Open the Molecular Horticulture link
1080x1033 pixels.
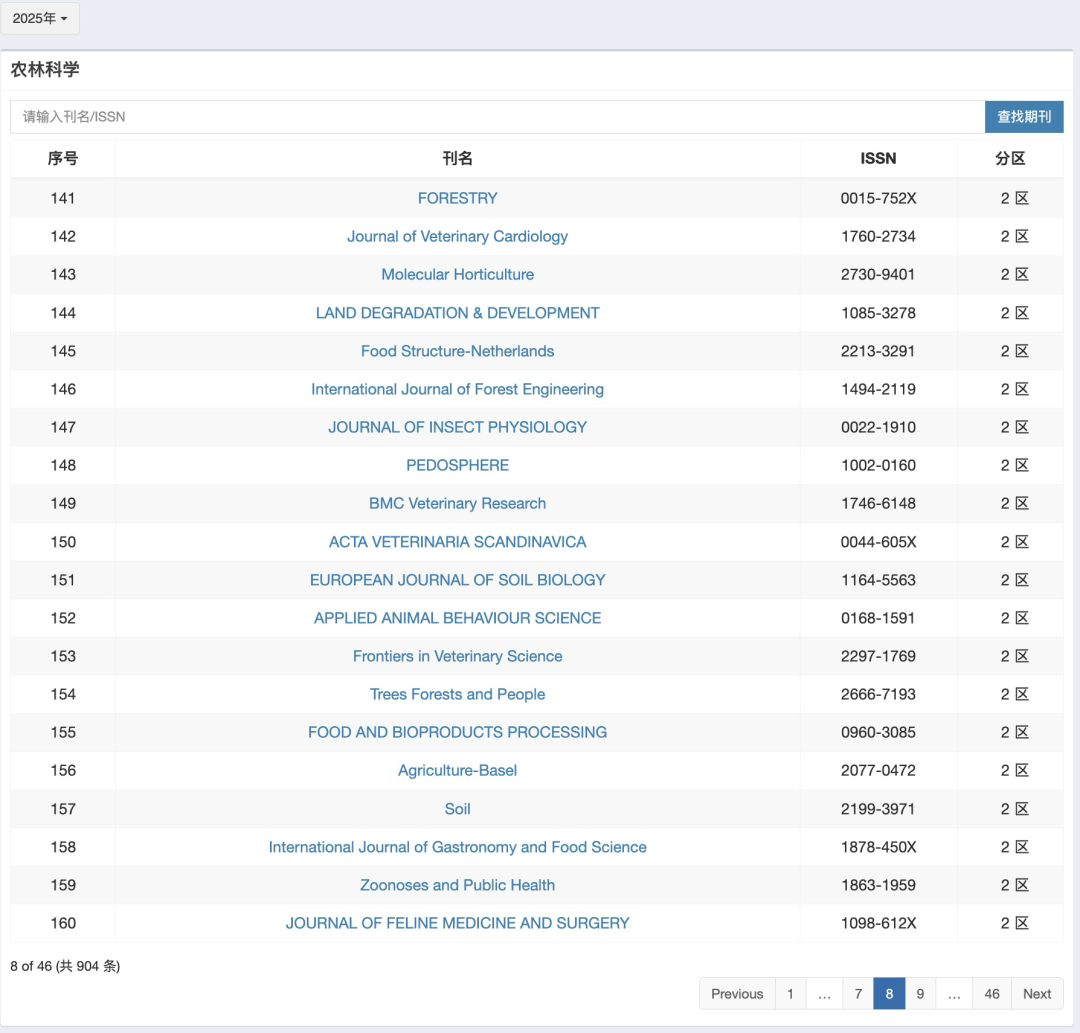(x=457, y=274)
